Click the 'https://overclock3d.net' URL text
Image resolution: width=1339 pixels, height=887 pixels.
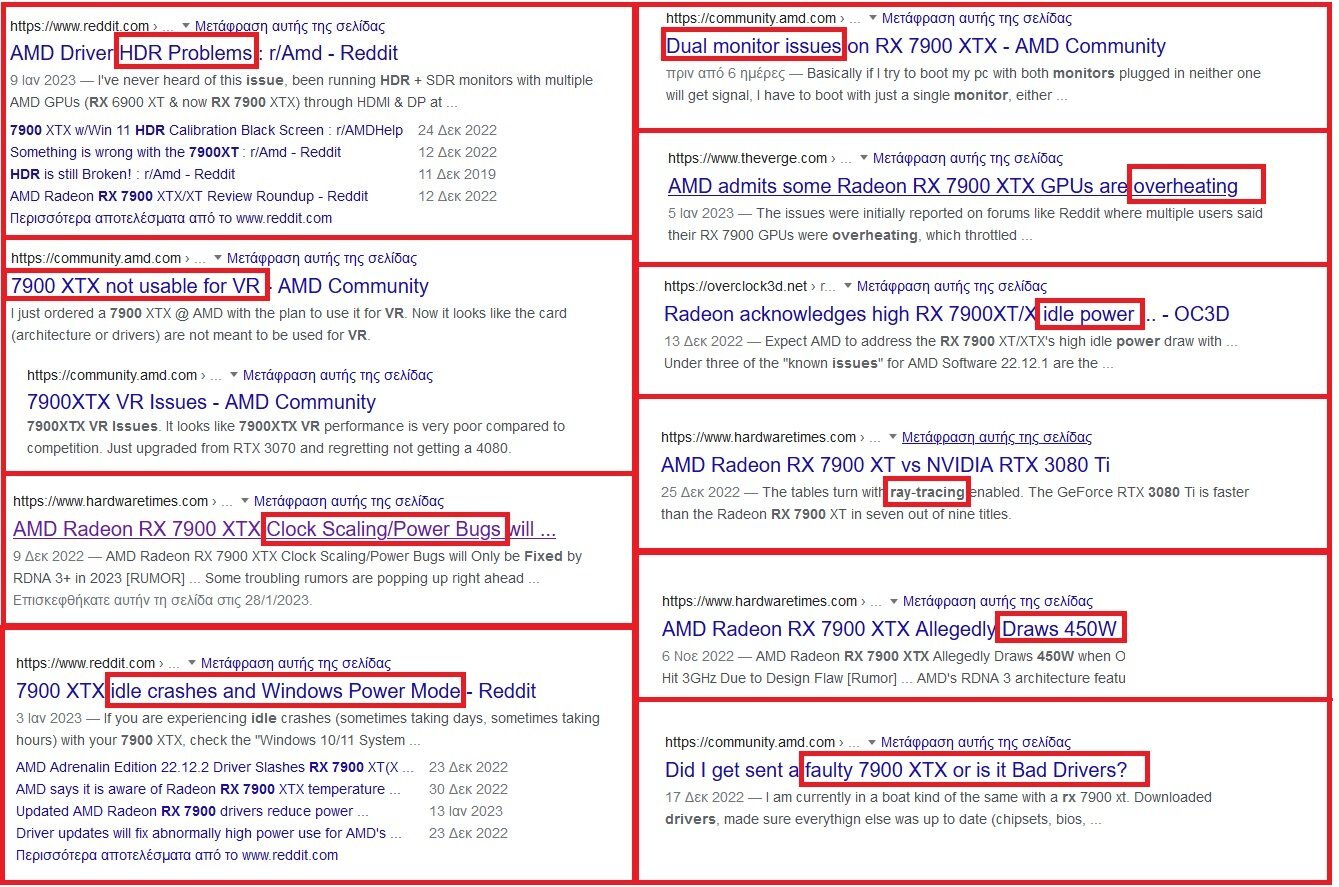coord(735,286)
